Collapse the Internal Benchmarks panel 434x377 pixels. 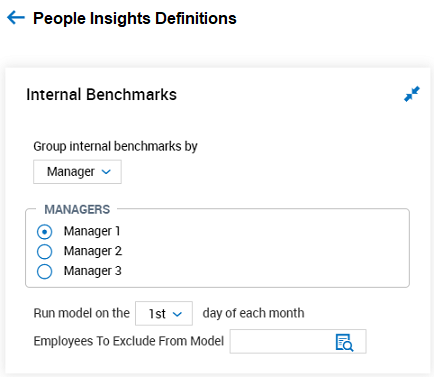click(412, 94)
